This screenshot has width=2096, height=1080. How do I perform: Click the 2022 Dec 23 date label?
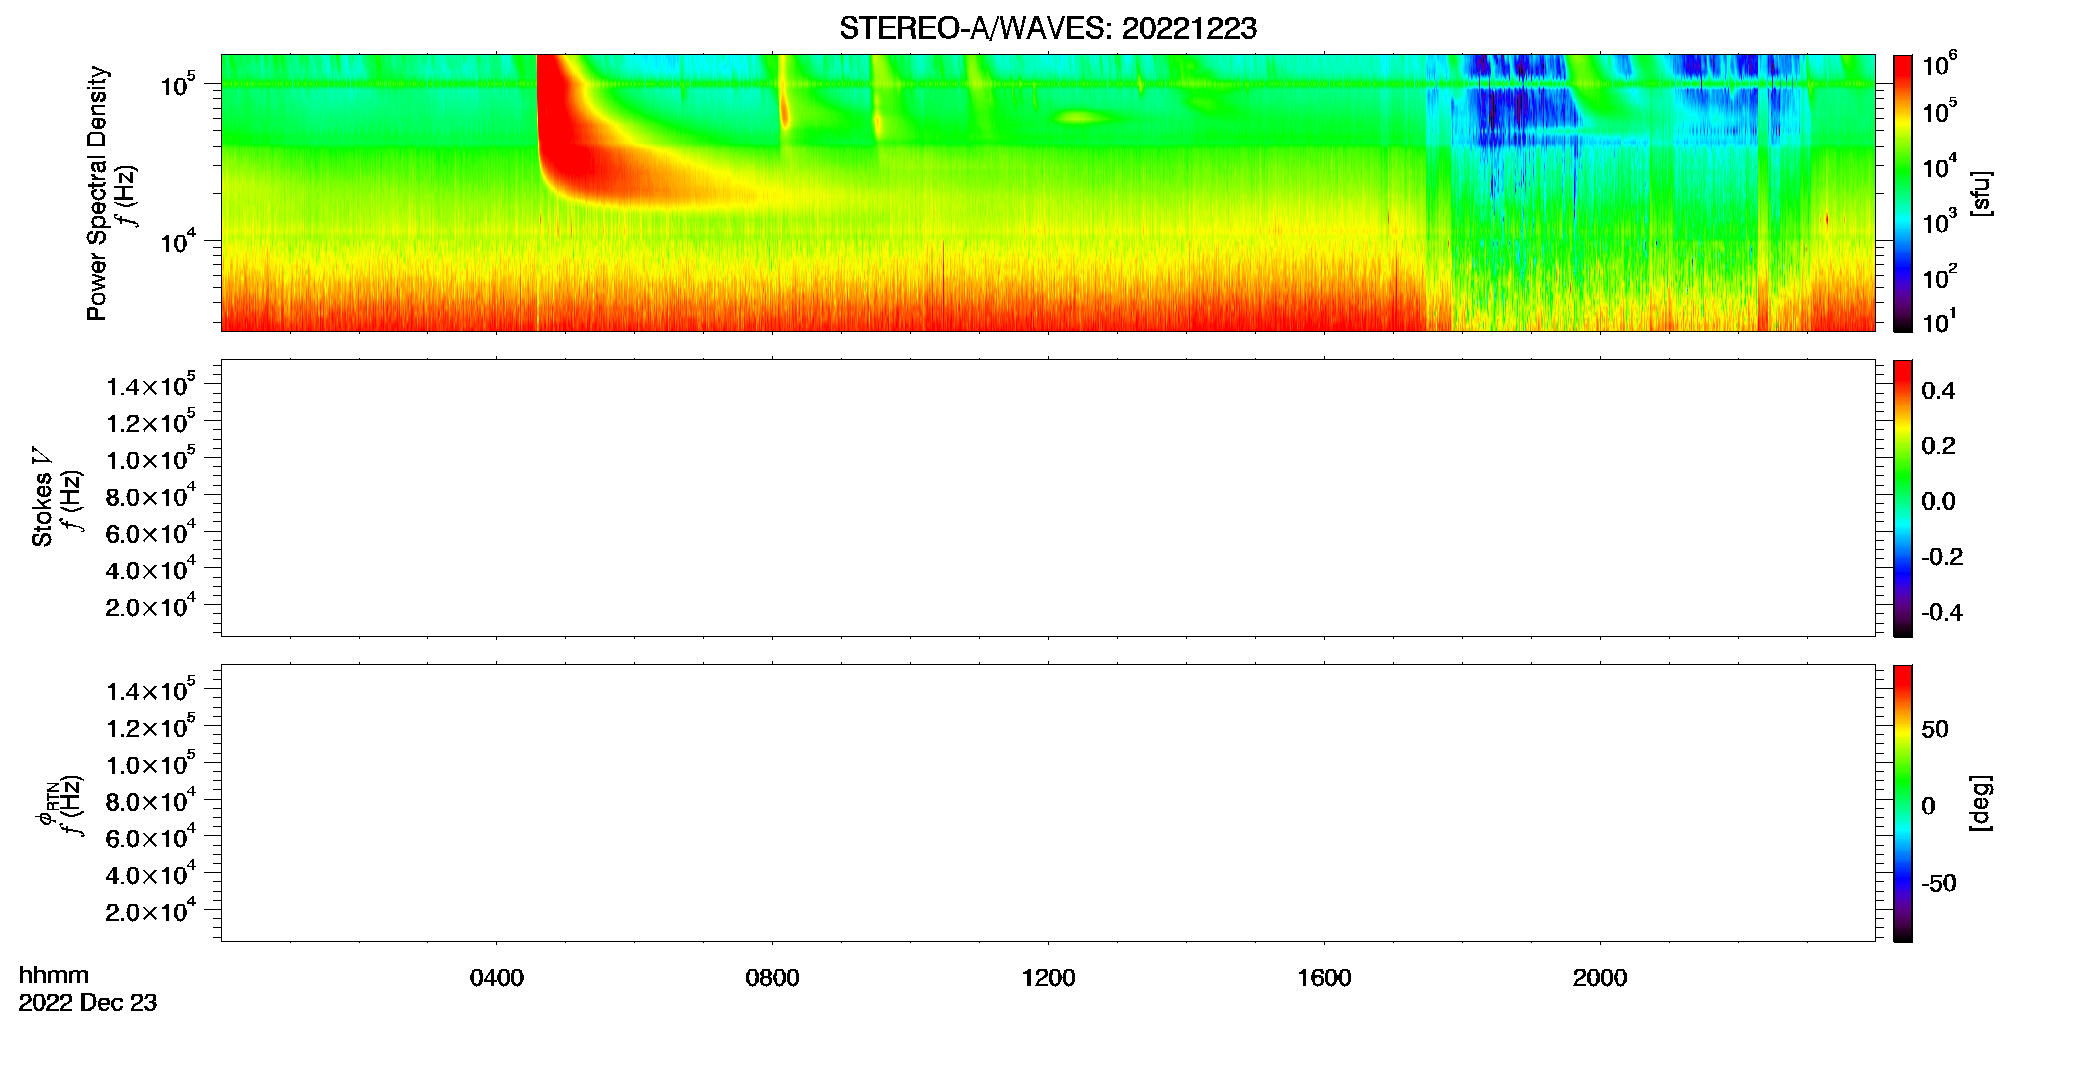pyautogui.click(x=88, y=1003)
